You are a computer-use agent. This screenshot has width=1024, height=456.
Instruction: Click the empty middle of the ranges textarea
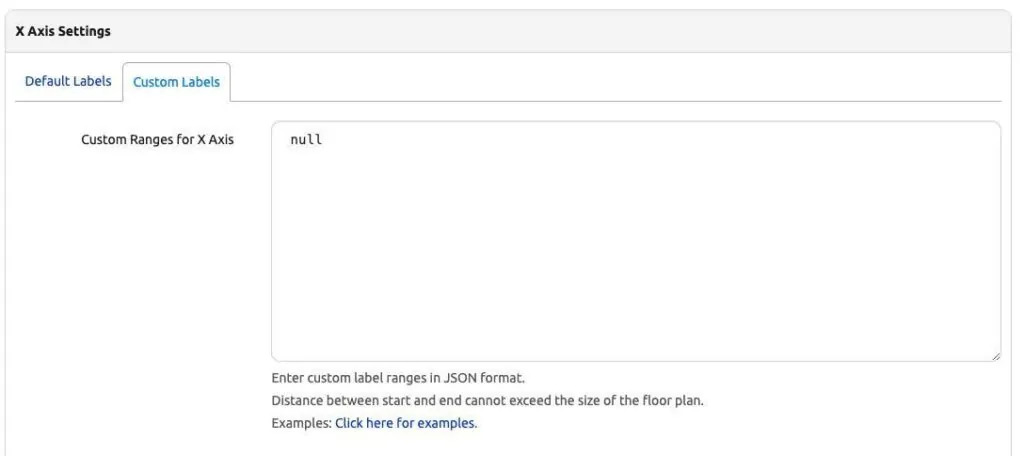[x=635, y=248]
